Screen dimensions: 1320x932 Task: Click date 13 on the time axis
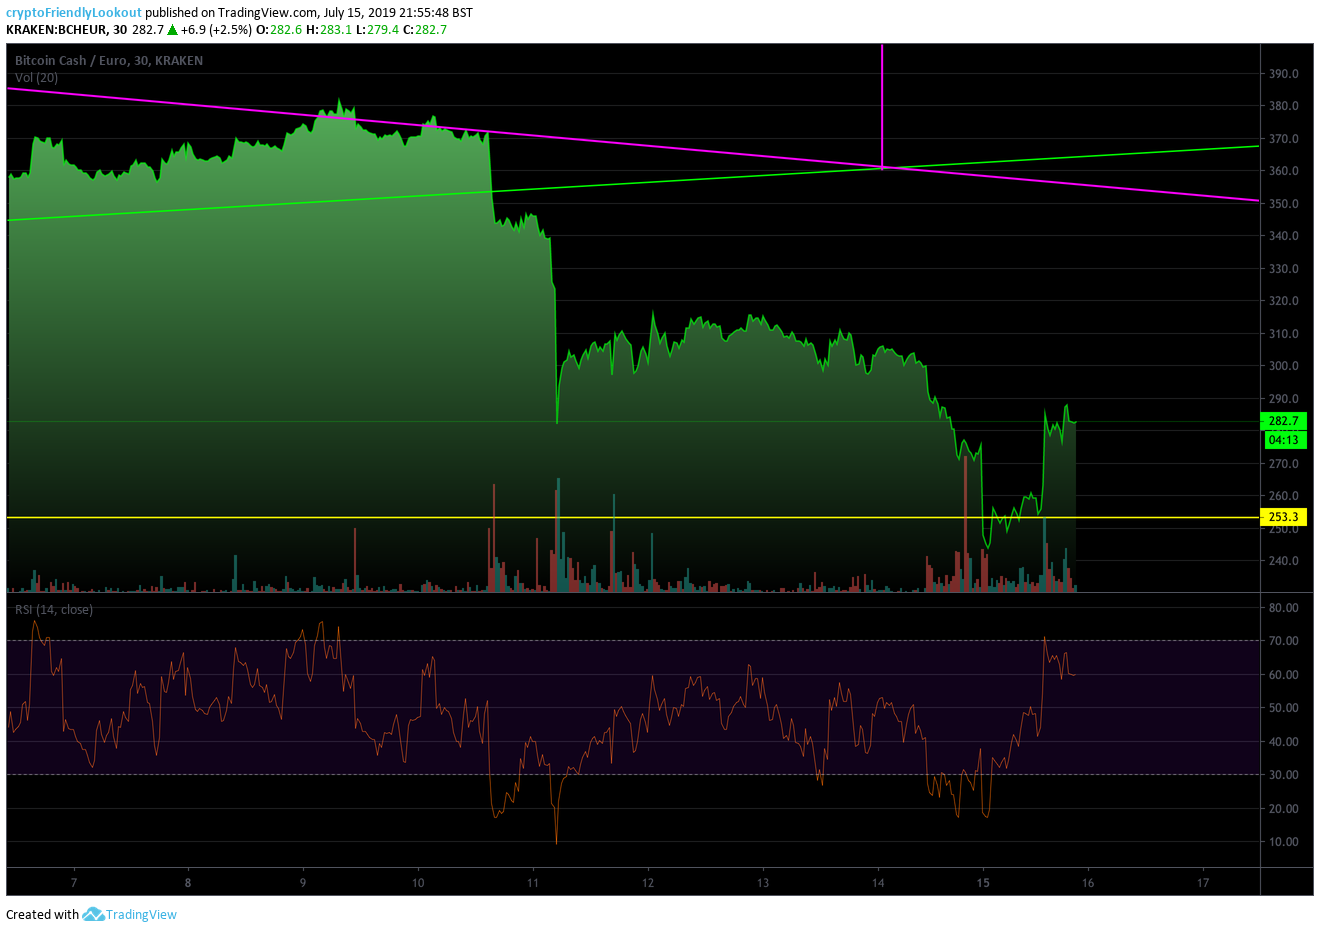click(763, 883)
